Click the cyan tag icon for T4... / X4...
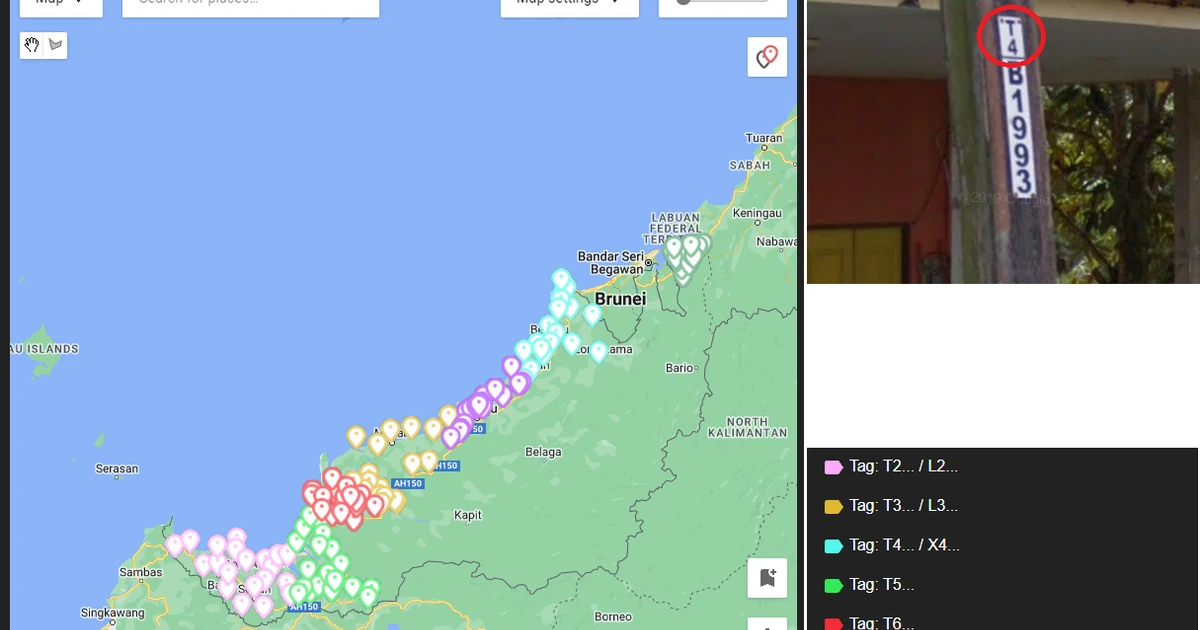 (833, 546)
